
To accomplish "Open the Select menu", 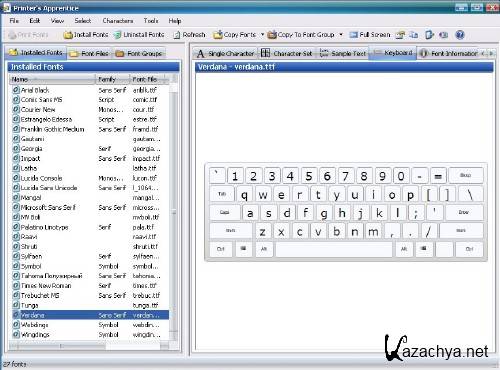I will click(83, 21).
